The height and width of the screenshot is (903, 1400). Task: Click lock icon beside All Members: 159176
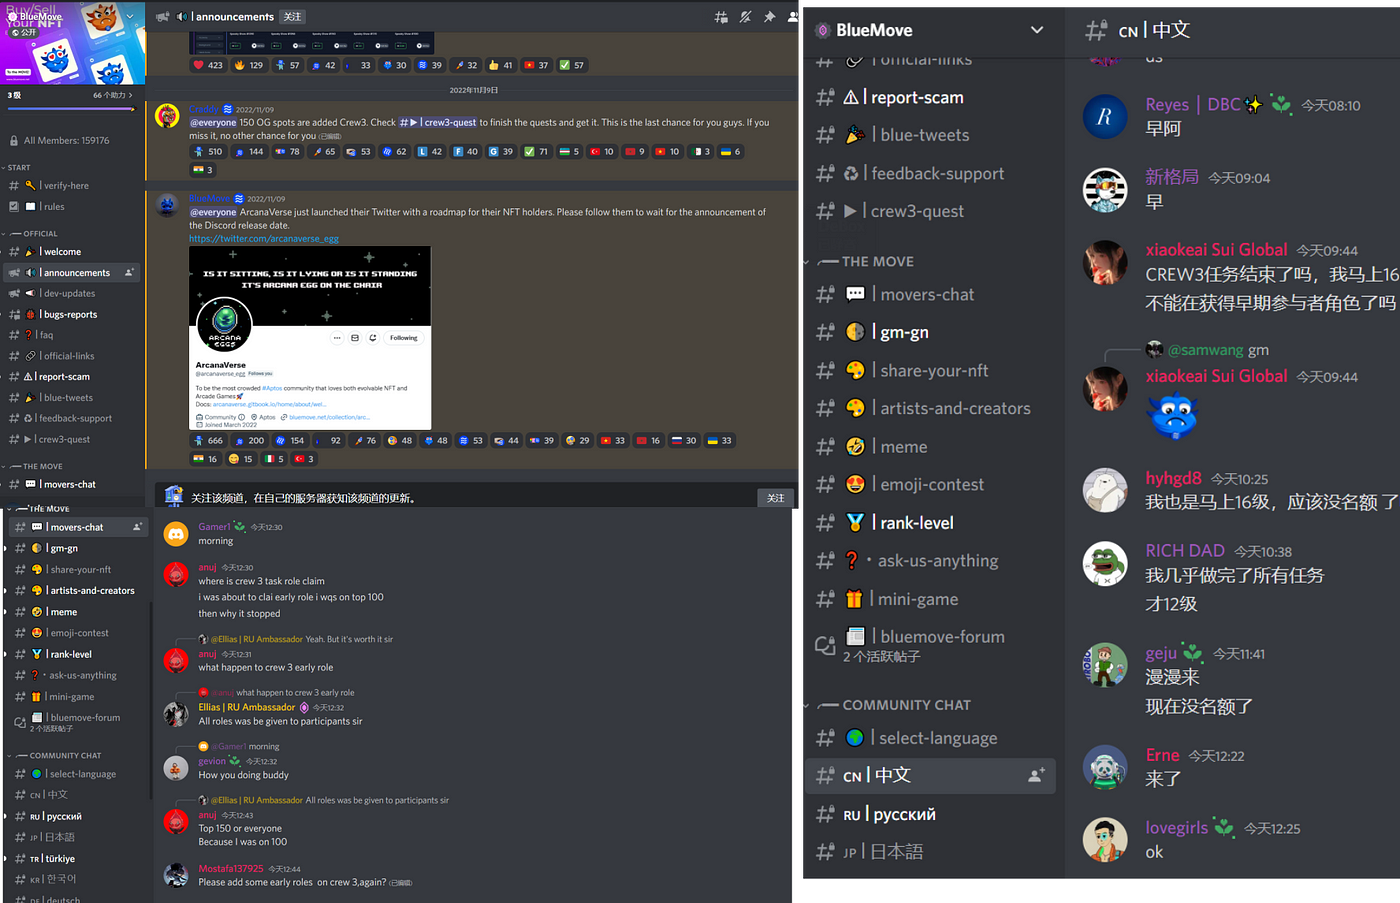point(14,141)
